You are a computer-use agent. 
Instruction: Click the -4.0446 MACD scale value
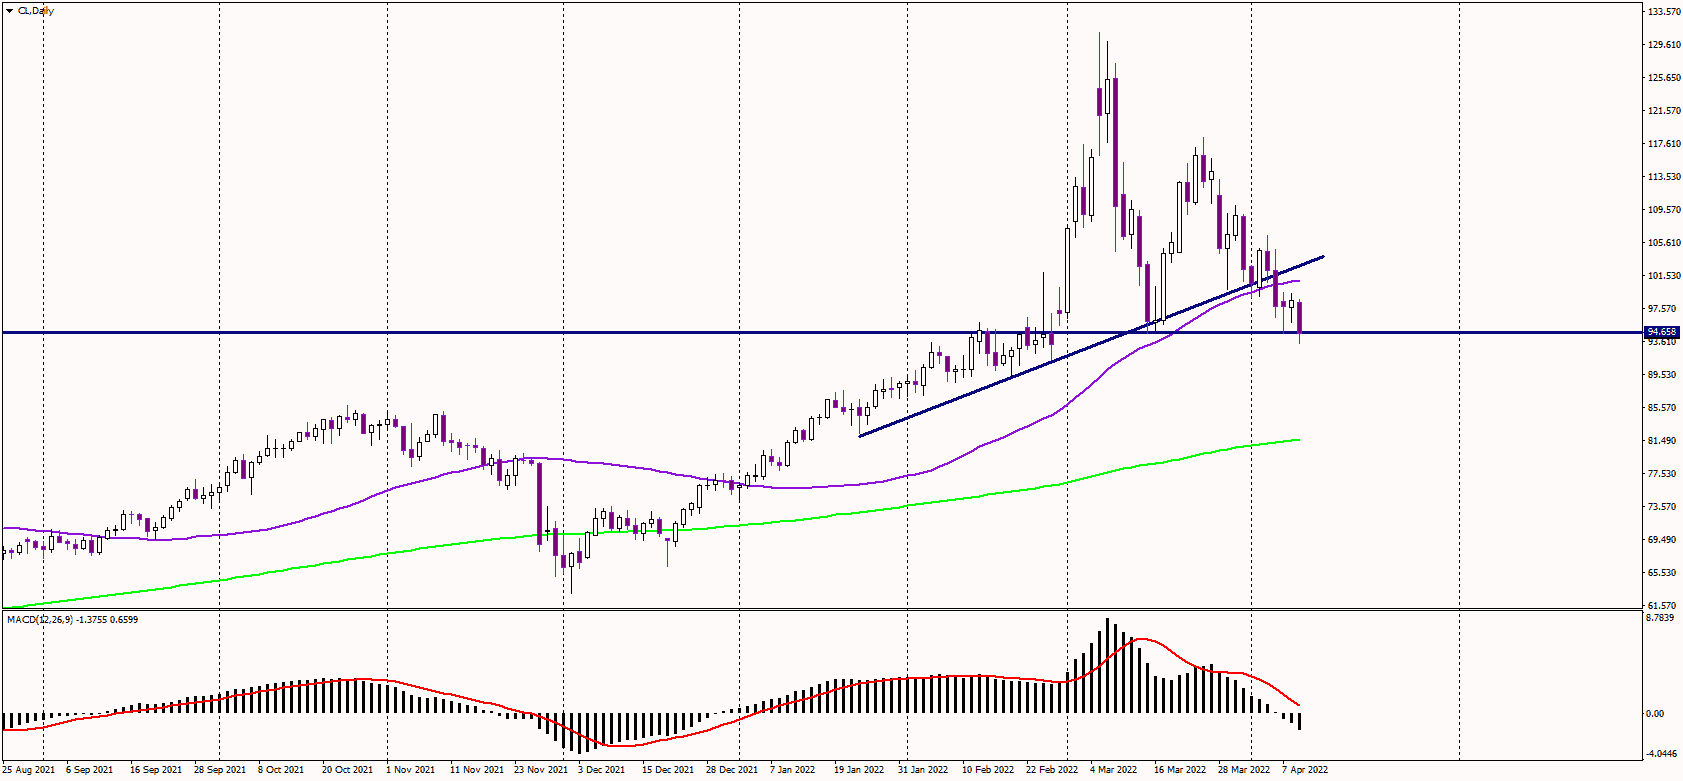coord(1661,754)
